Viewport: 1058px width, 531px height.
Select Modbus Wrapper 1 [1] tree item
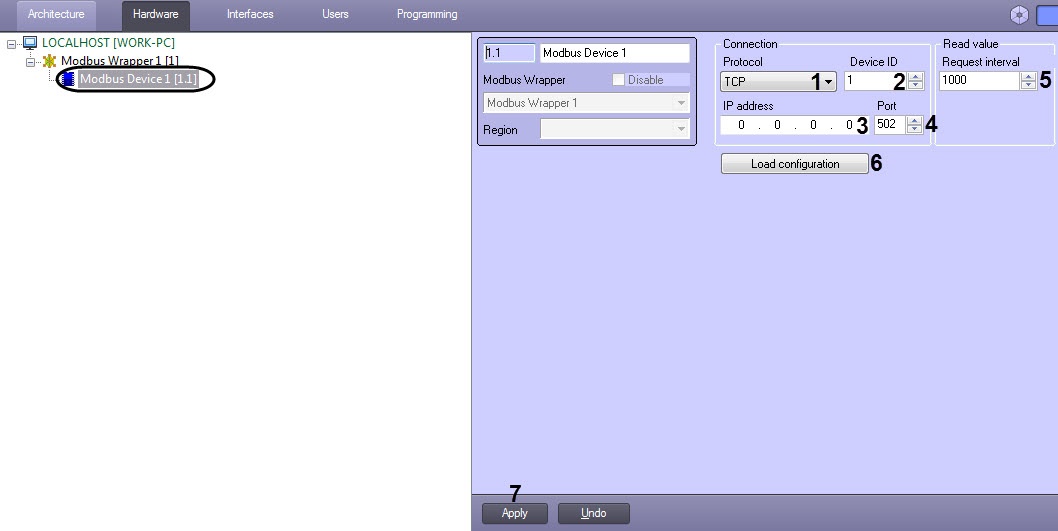pos(119,61)
